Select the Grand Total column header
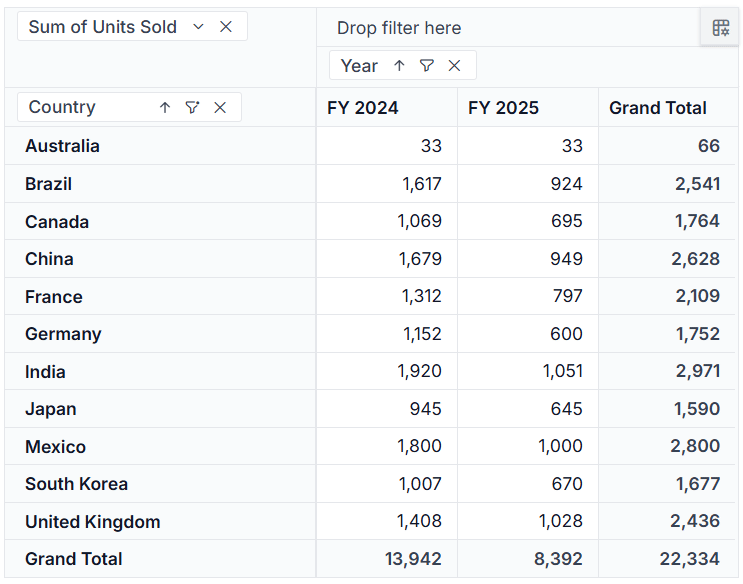 (x=667, y=108)
